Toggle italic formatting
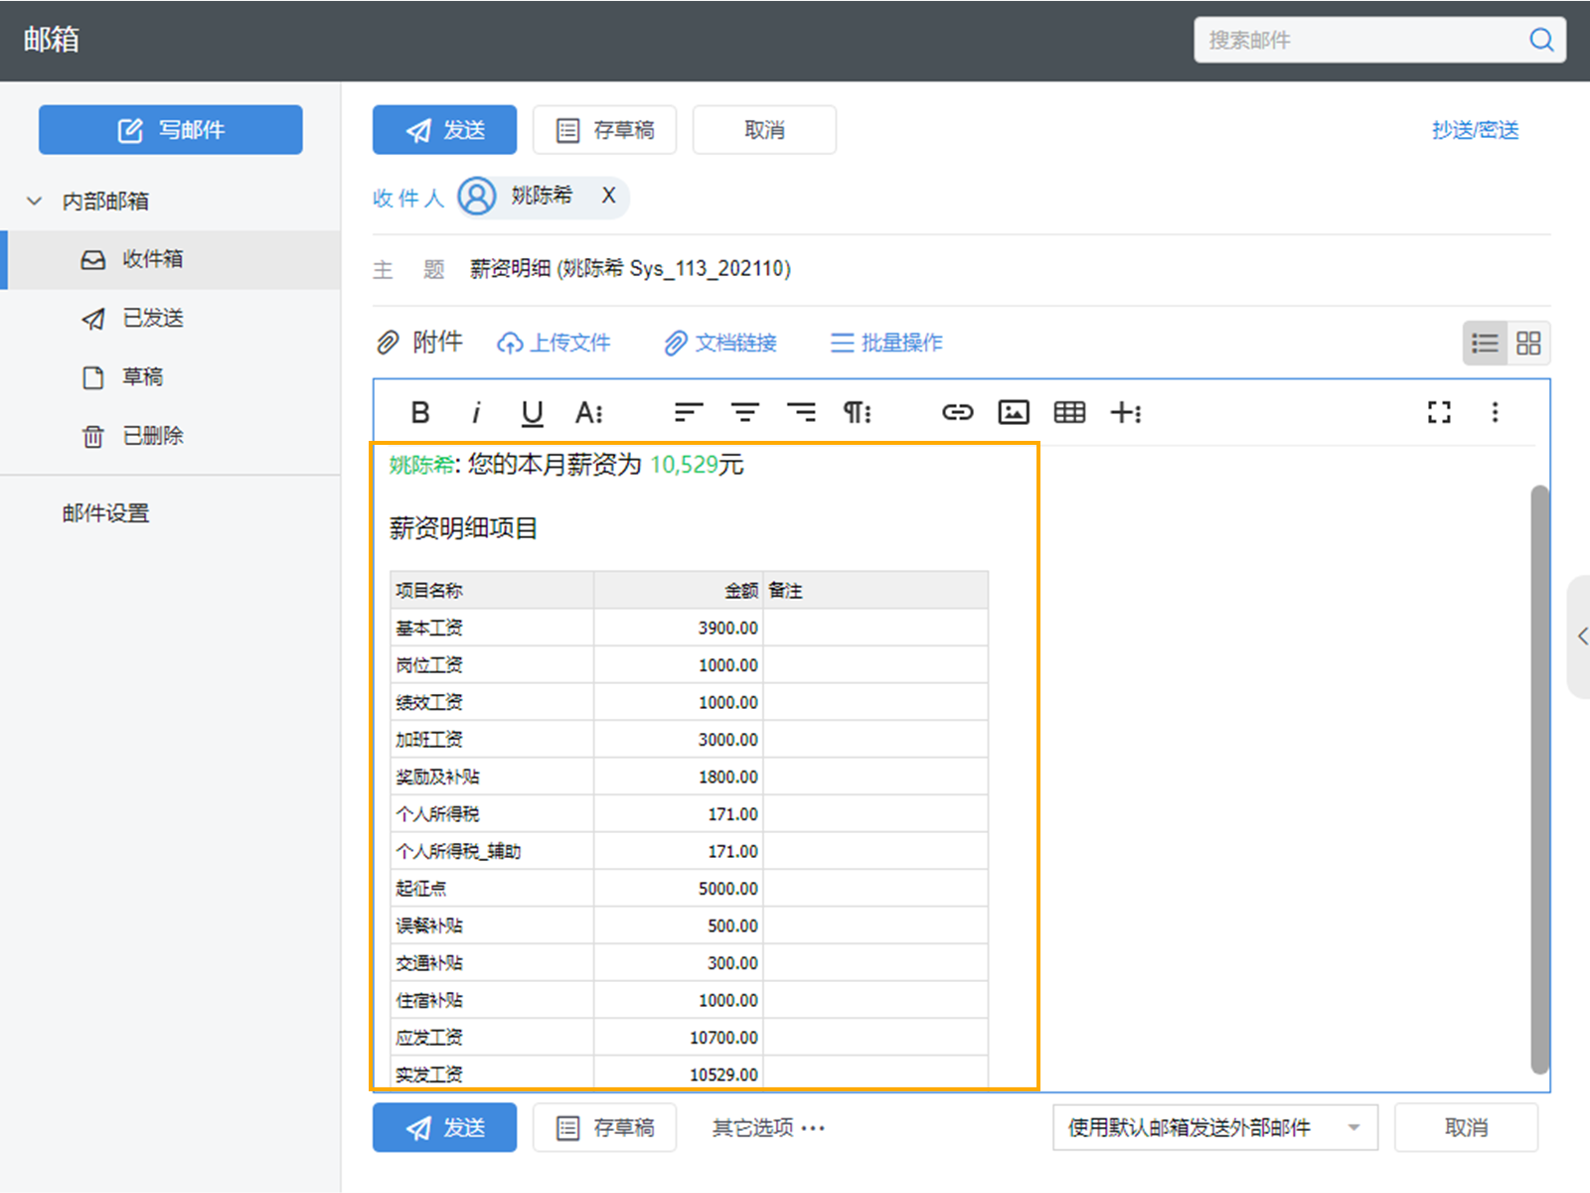 (x=476, y=412)
